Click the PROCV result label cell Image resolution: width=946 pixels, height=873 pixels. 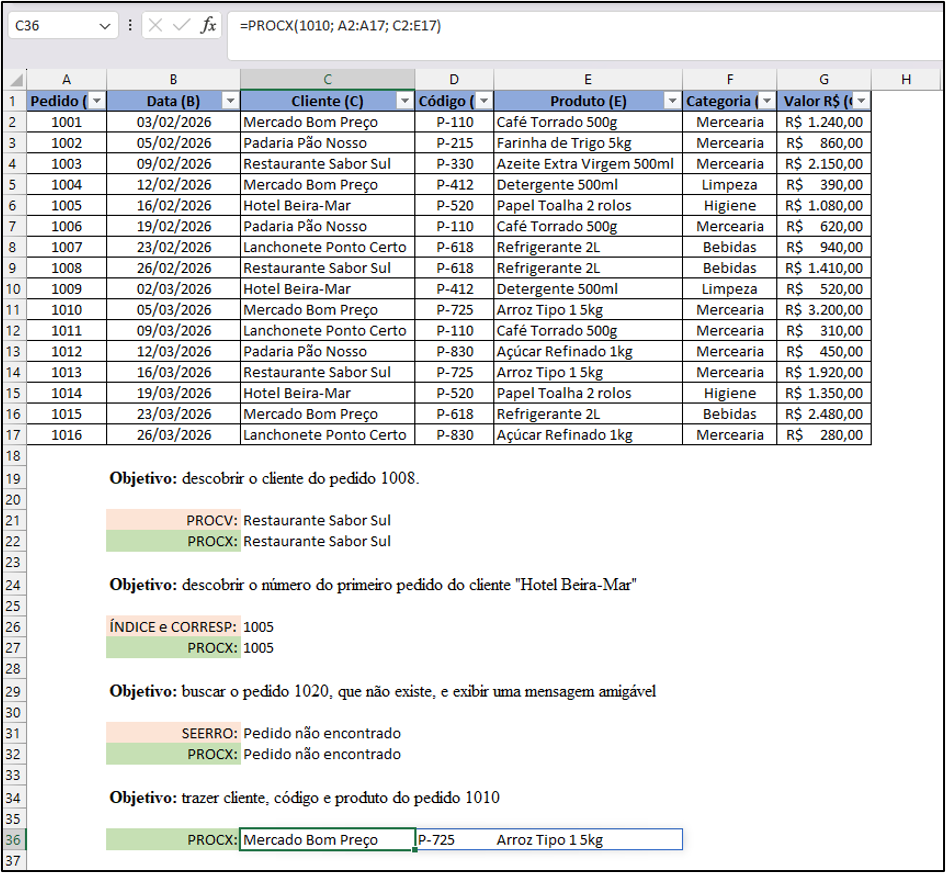click(173, 520)
